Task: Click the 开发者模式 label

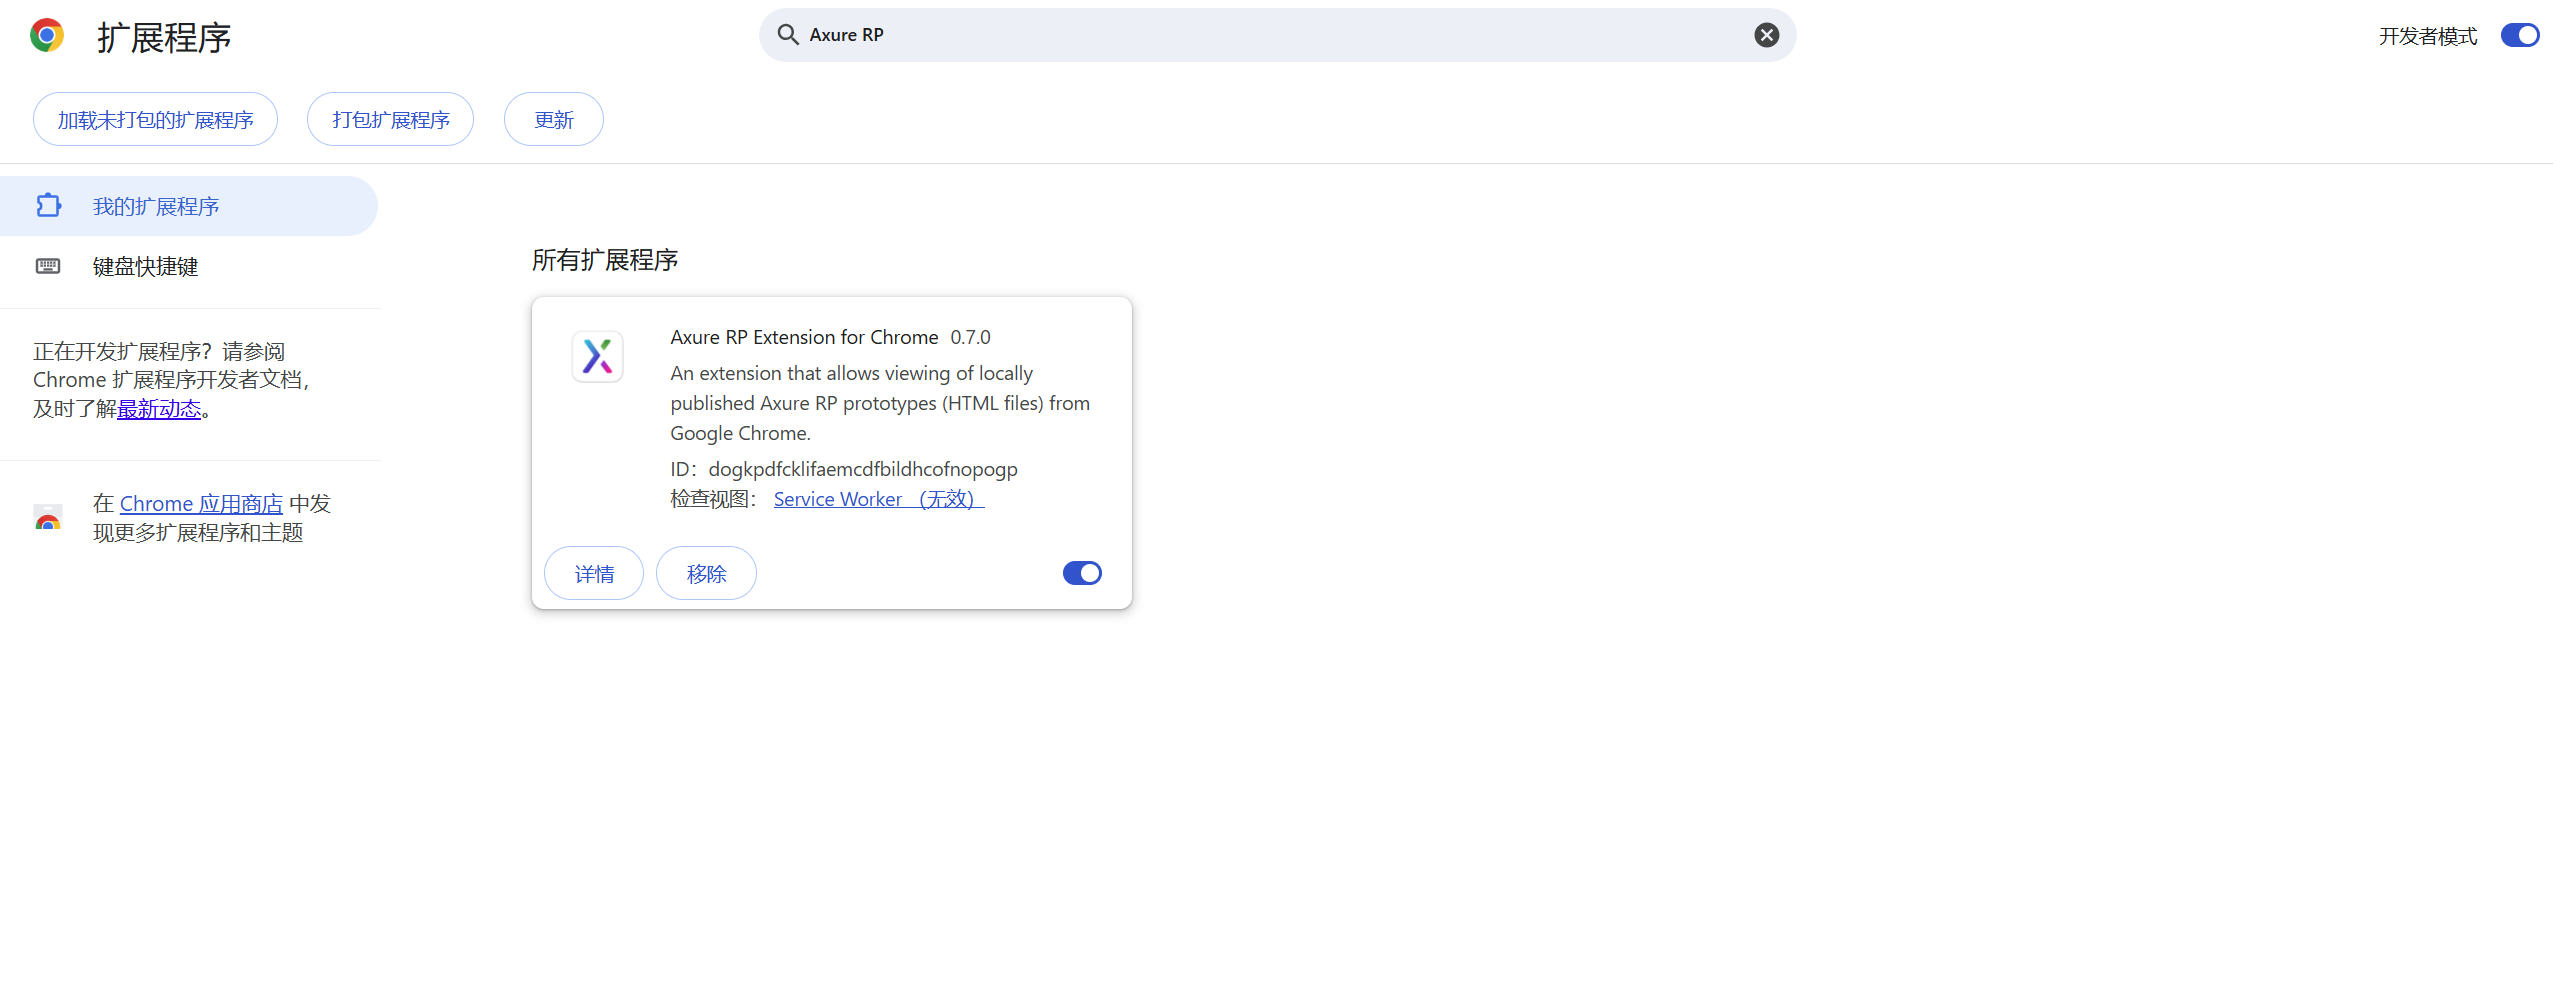Action: (2428, 36)
